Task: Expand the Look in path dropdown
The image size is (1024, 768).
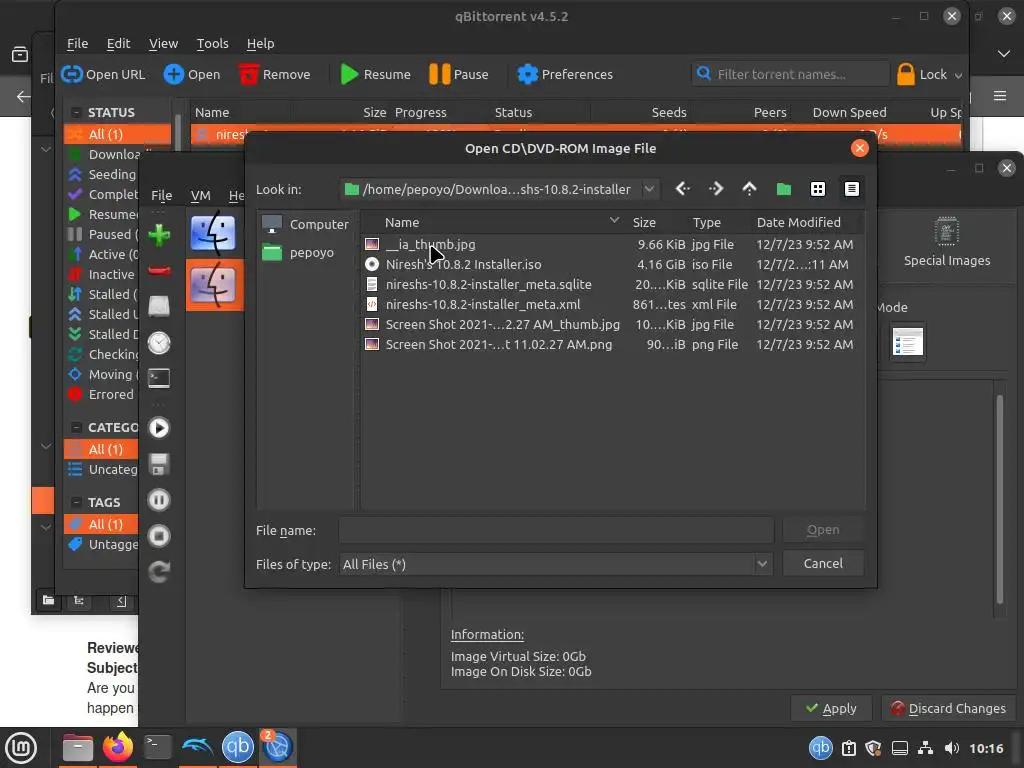Action: pos(649,189)
